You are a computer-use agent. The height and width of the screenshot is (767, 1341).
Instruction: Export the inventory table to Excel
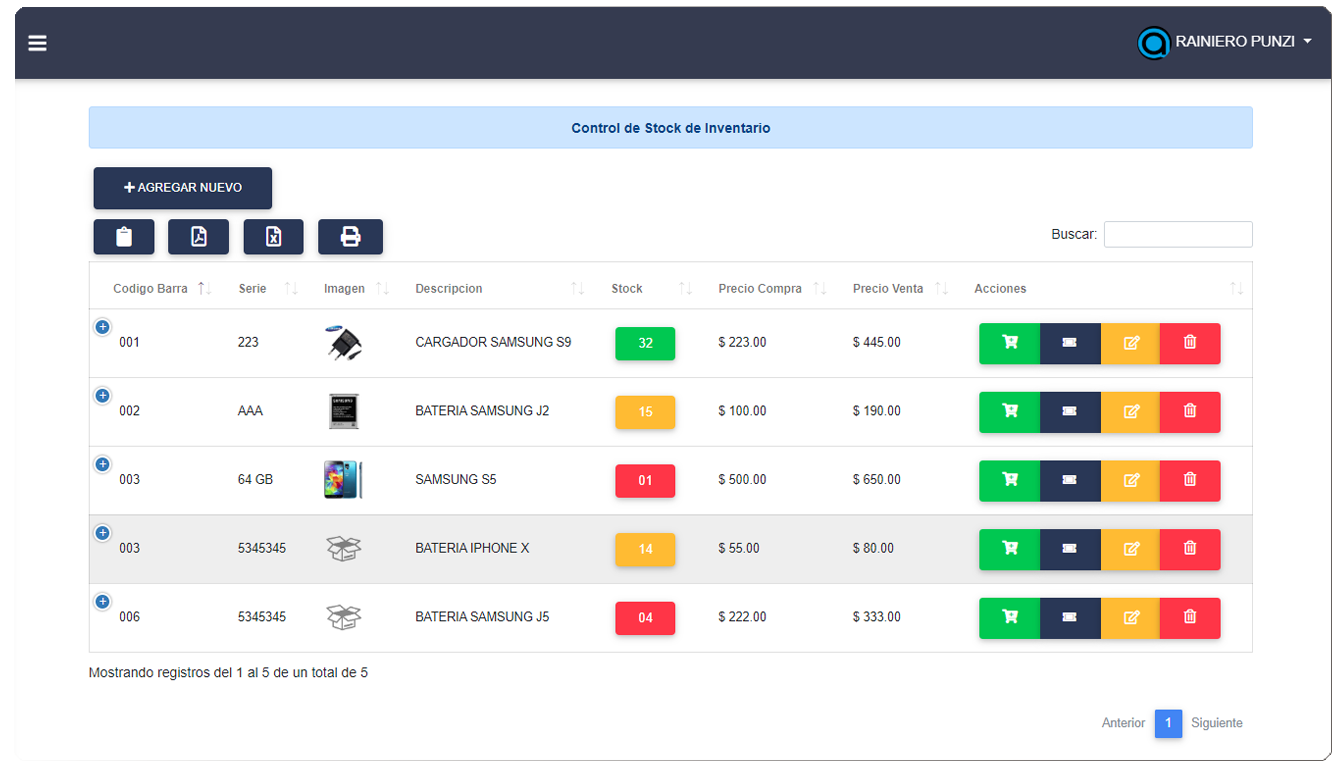coord(273,237)
